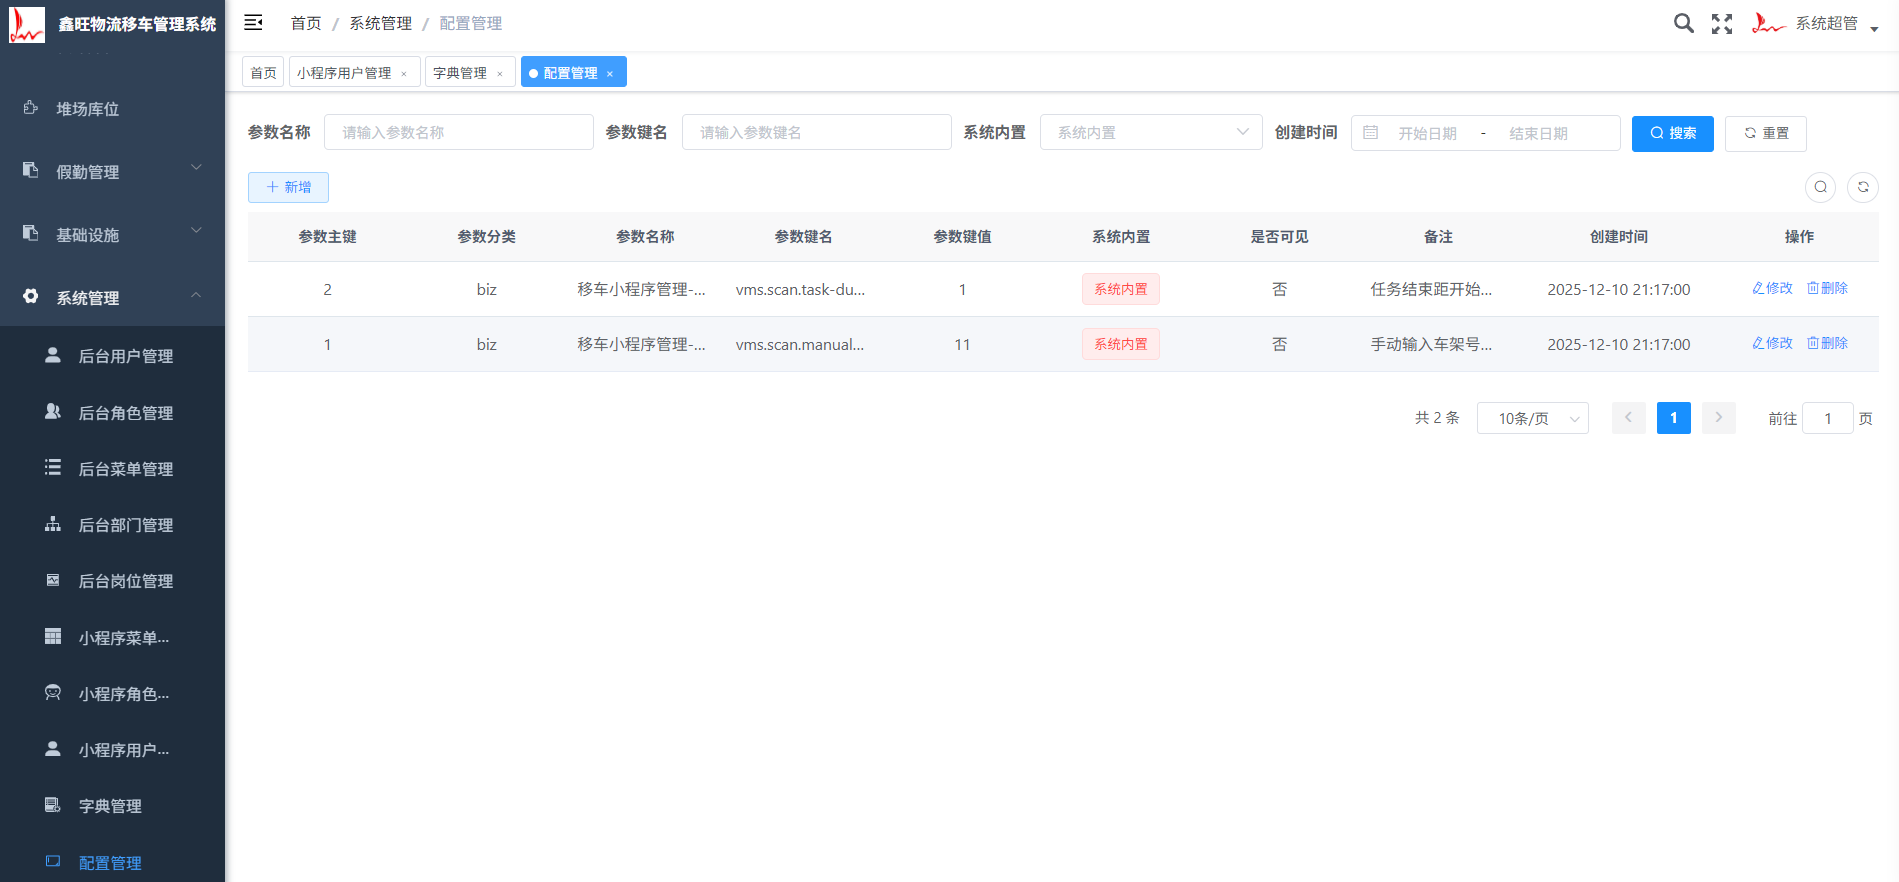Viewport: 1899px width, 882px height.
Task: Refresh the table with round icon
Action: point(1863,187)
